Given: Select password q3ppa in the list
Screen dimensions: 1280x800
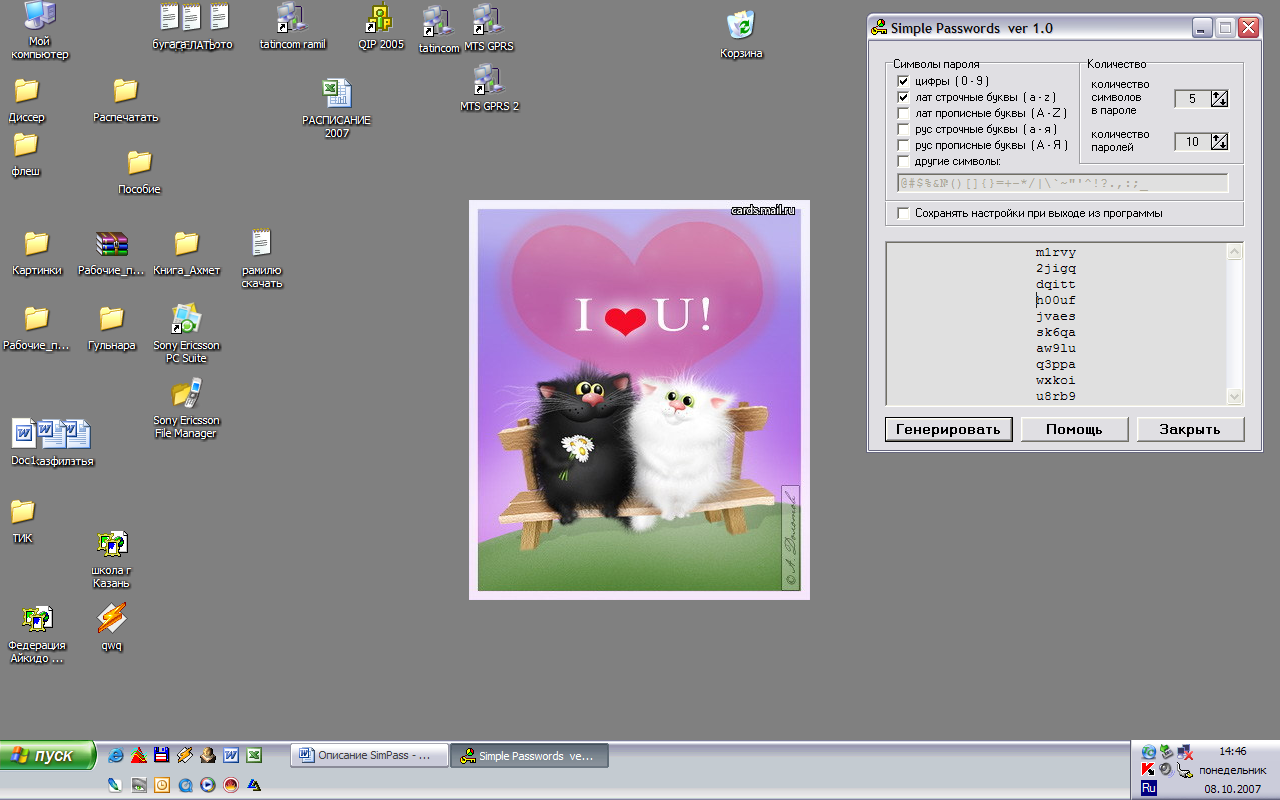Looking at the screenshot, I should (1056, 364).
